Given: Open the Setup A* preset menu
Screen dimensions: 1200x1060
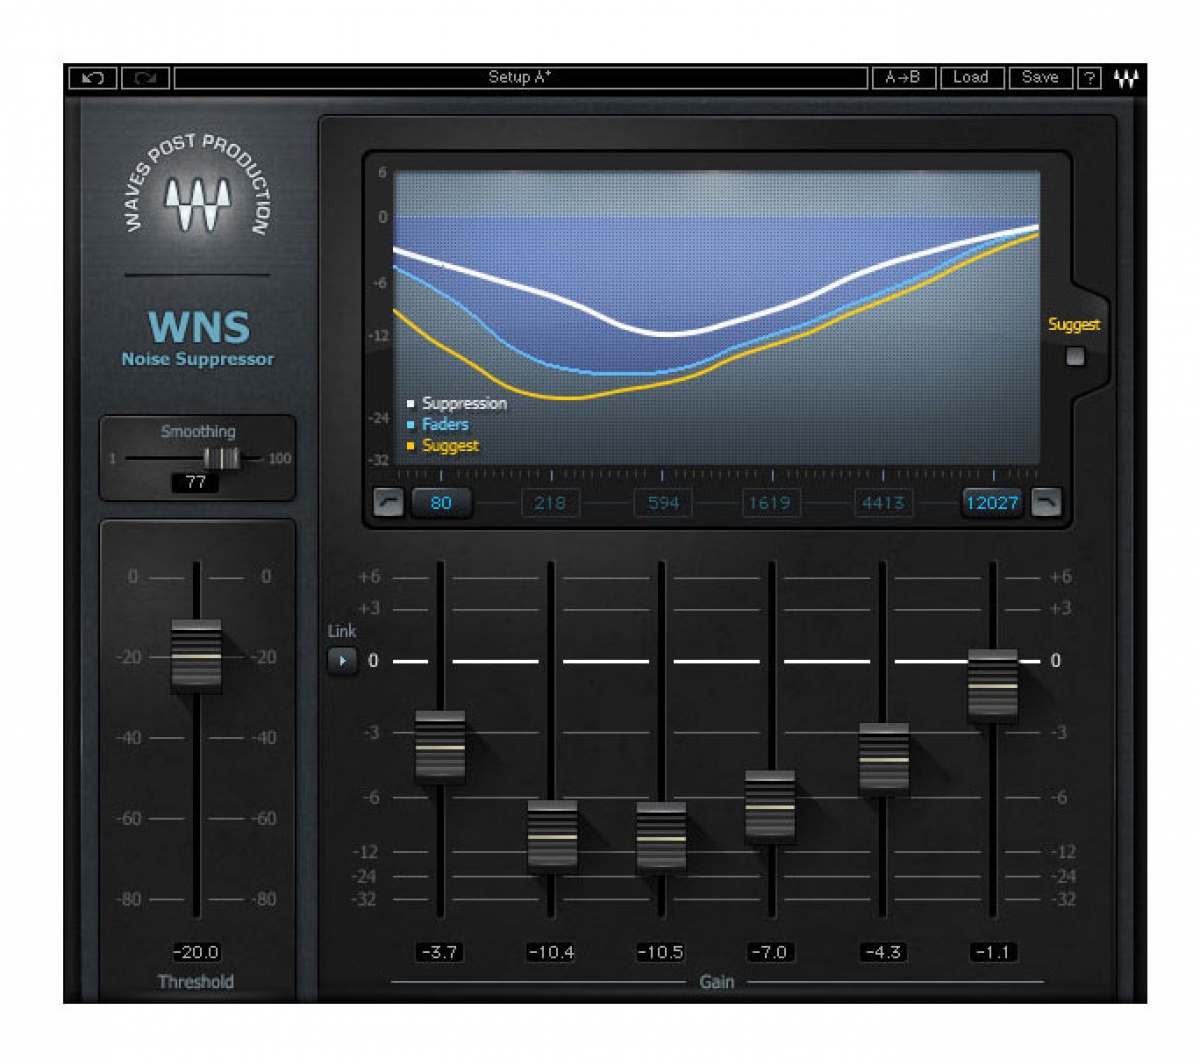Looking at the screenshot, I should pyautogui.click(x=520, y=77).
